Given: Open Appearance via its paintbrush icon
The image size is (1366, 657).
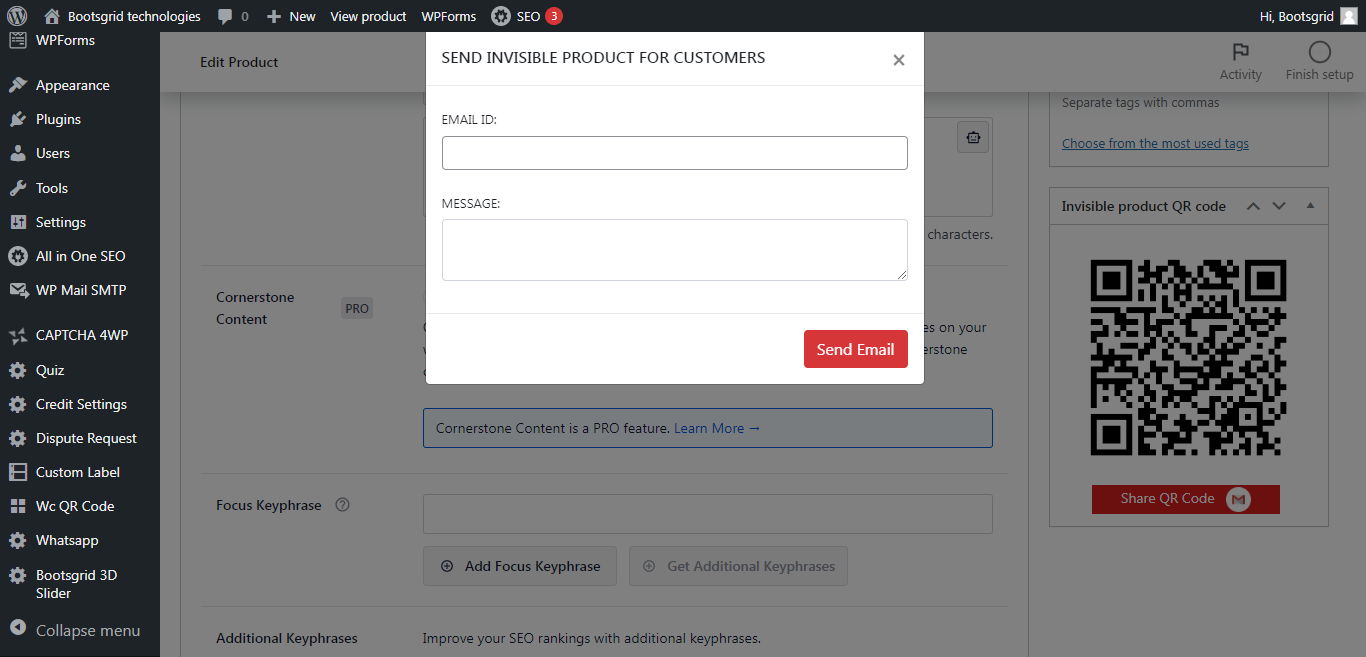Looking at the screenshot, I should point(17,85).
